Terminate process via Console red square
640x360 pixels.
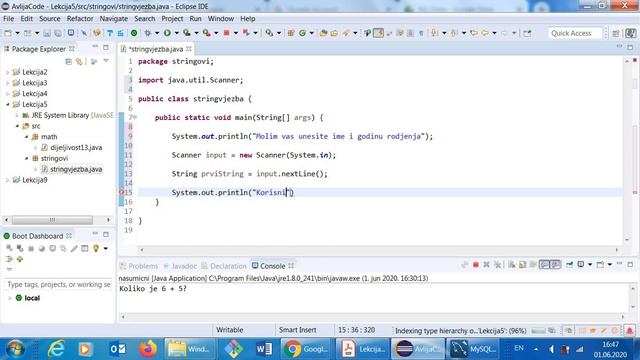476,265
